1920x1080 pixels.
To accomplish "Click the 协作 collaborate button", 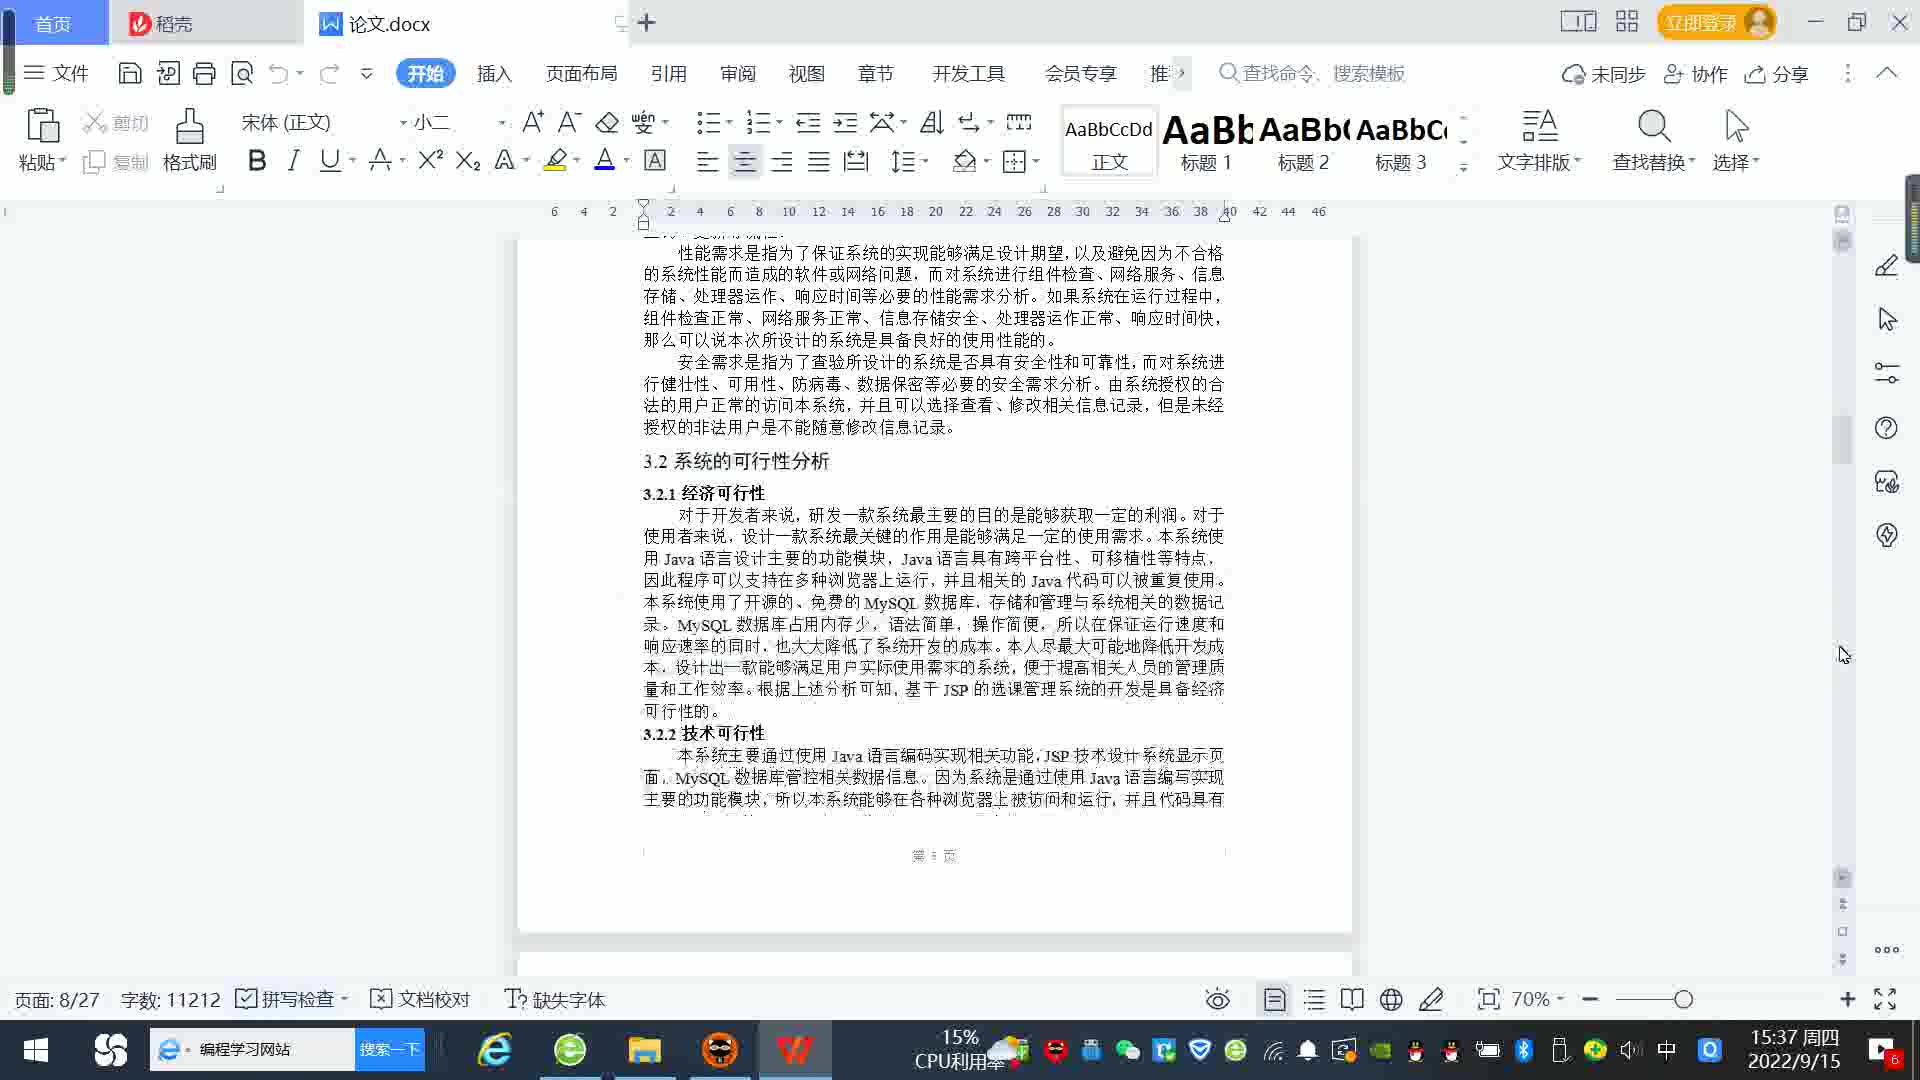I will coord(1696,74).
